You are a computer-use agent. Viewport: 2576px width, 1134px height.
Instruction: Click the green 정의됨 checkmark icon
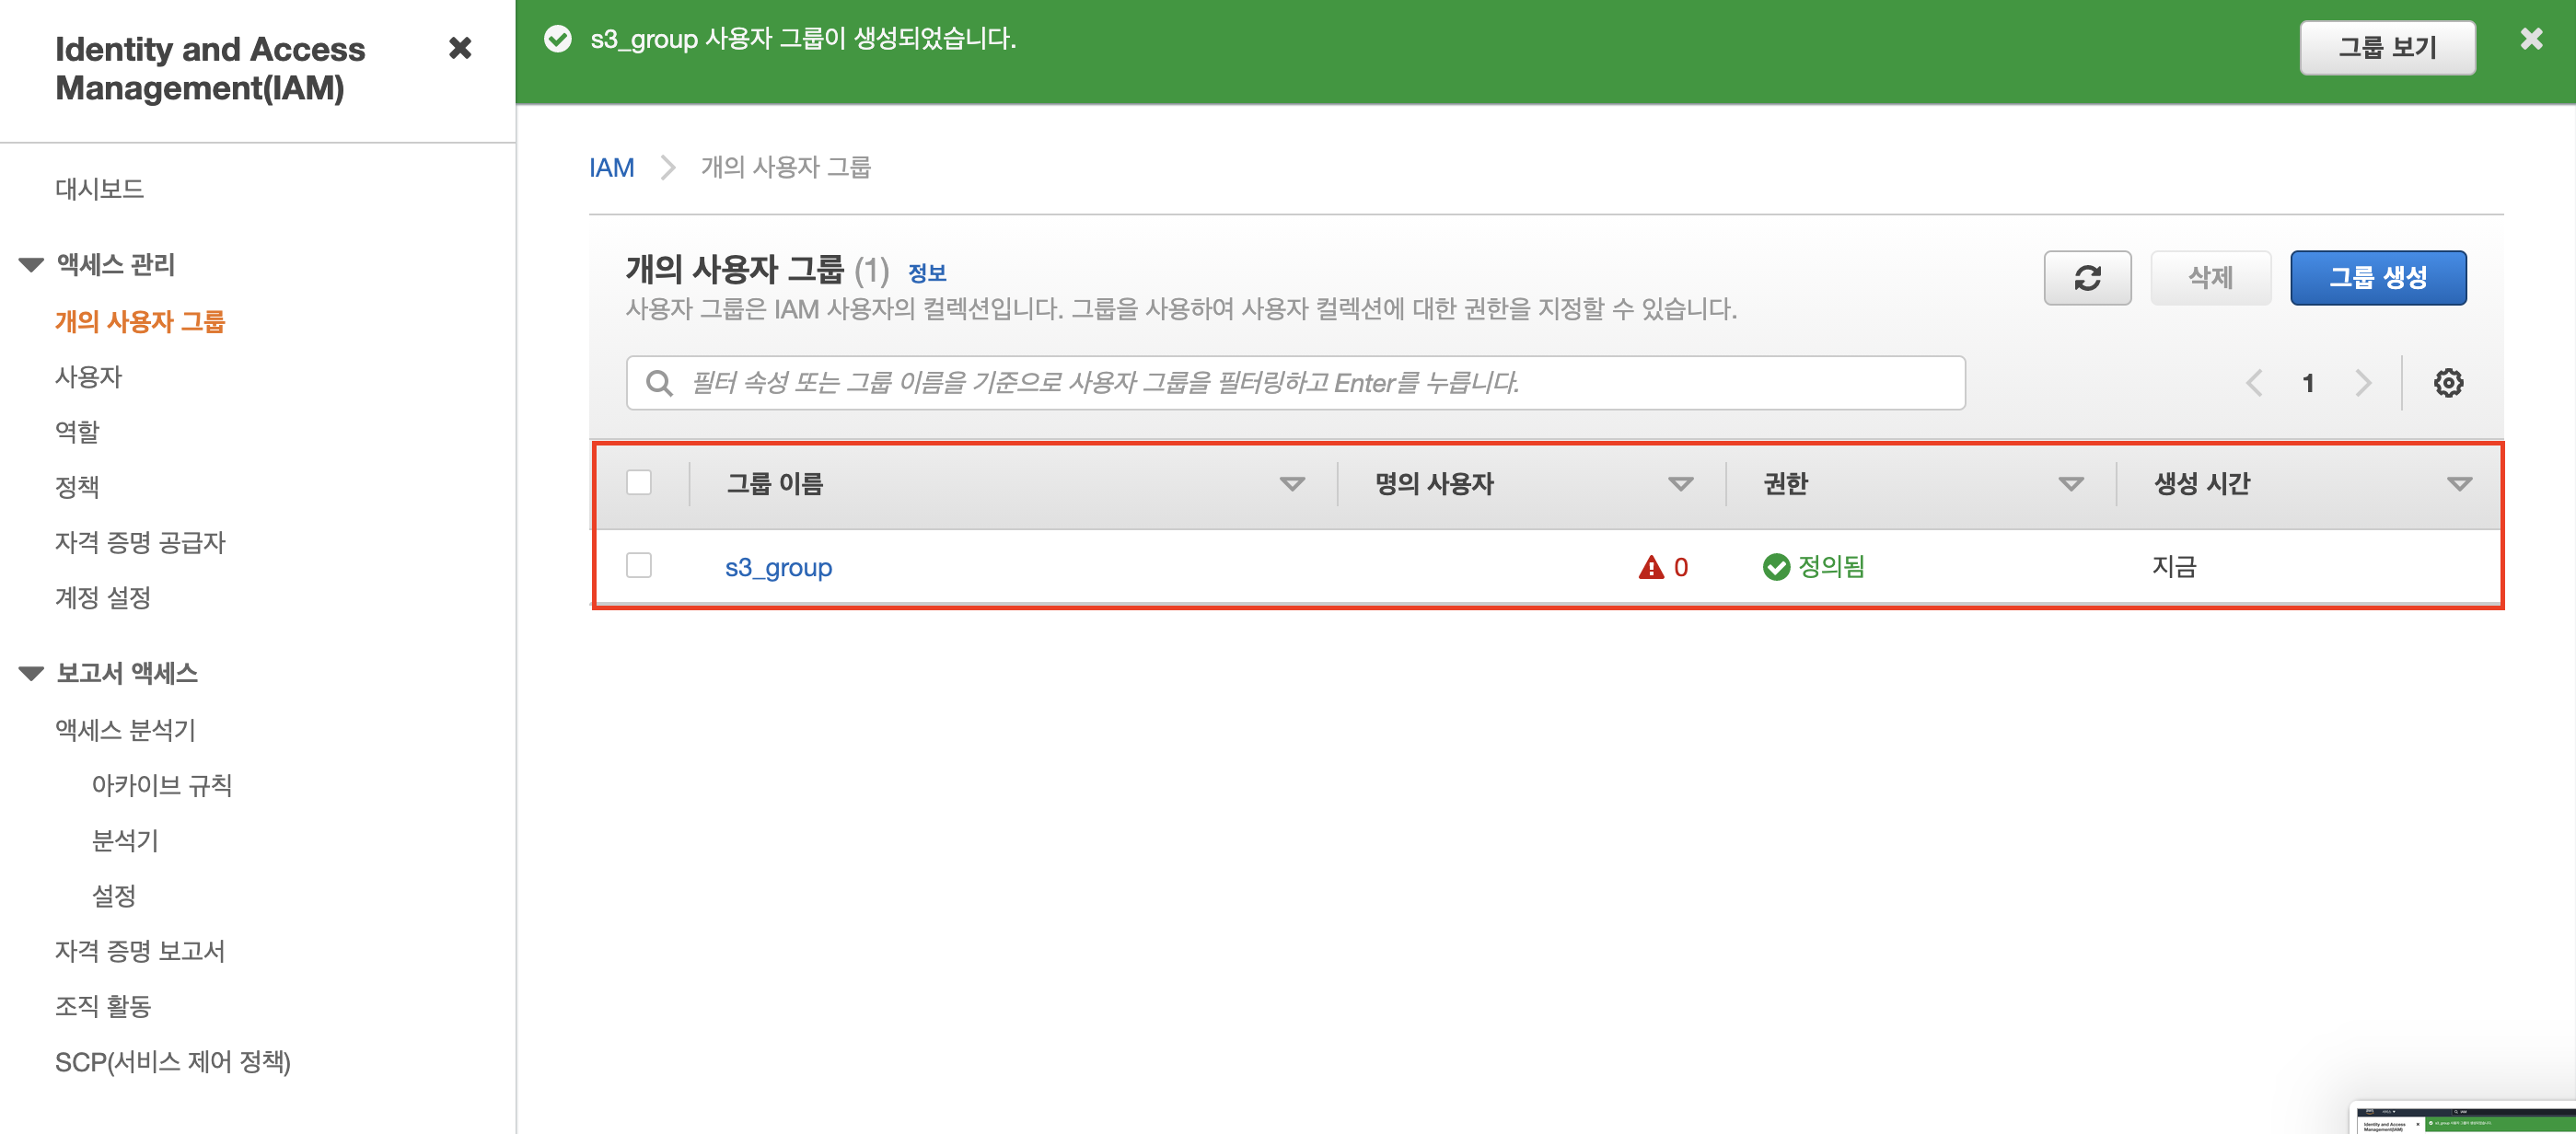tap(1775, 568)
